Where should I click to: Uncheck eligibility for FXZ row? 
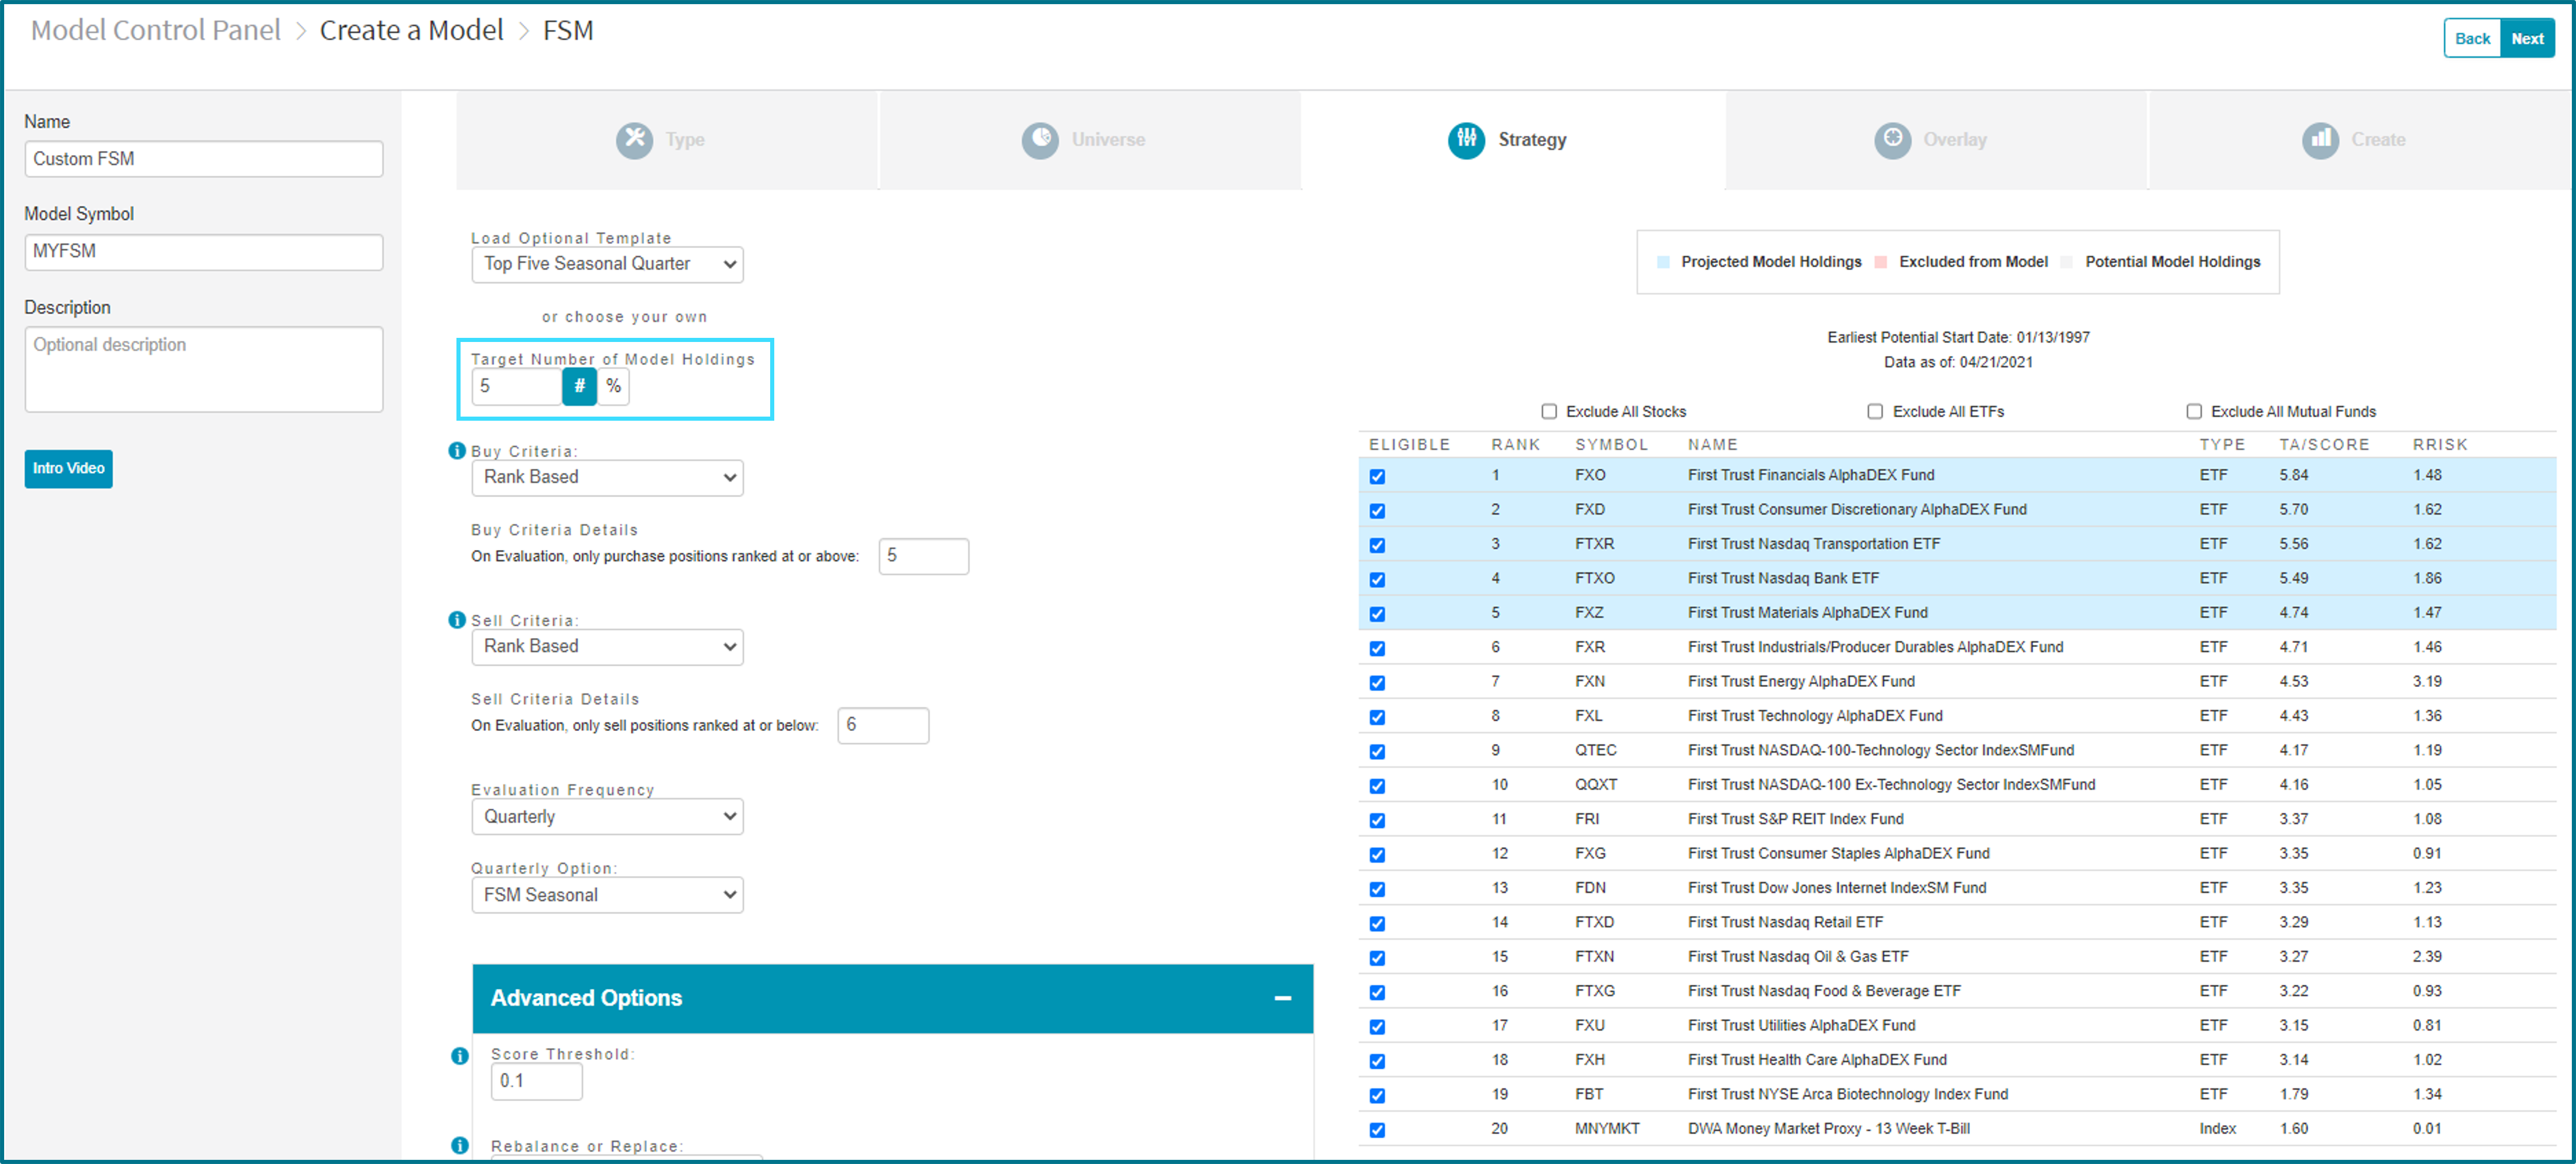pos(1377,614)
